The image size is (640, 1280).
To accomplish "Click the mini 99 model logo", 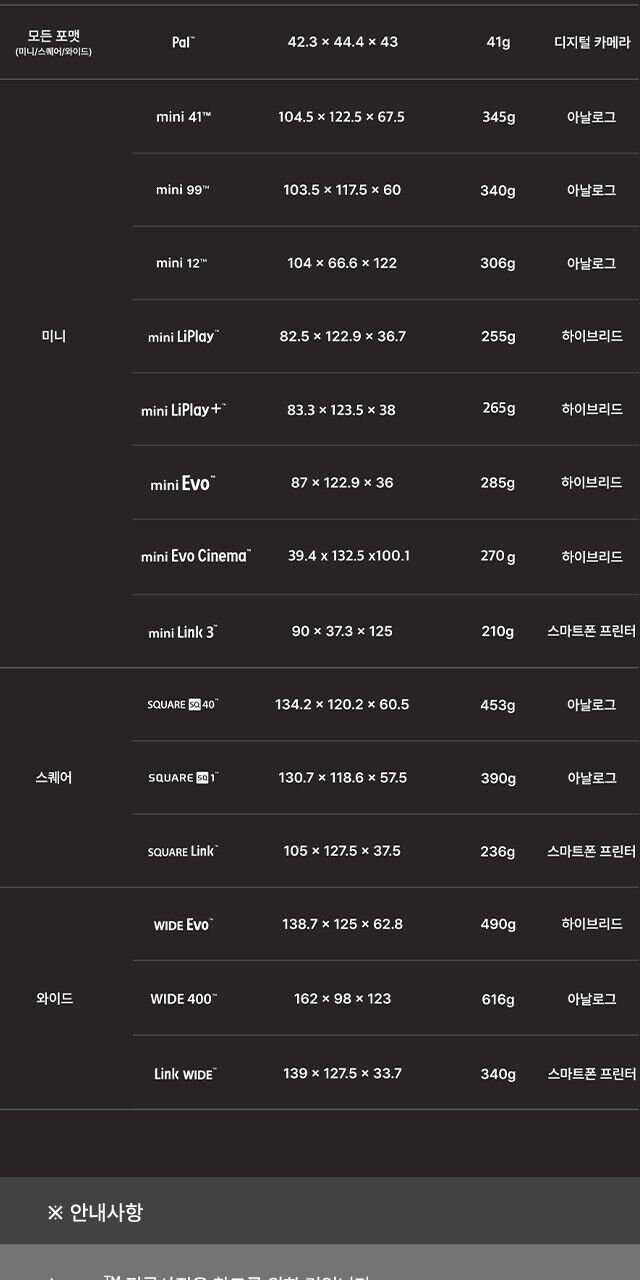I will (182, 190).
